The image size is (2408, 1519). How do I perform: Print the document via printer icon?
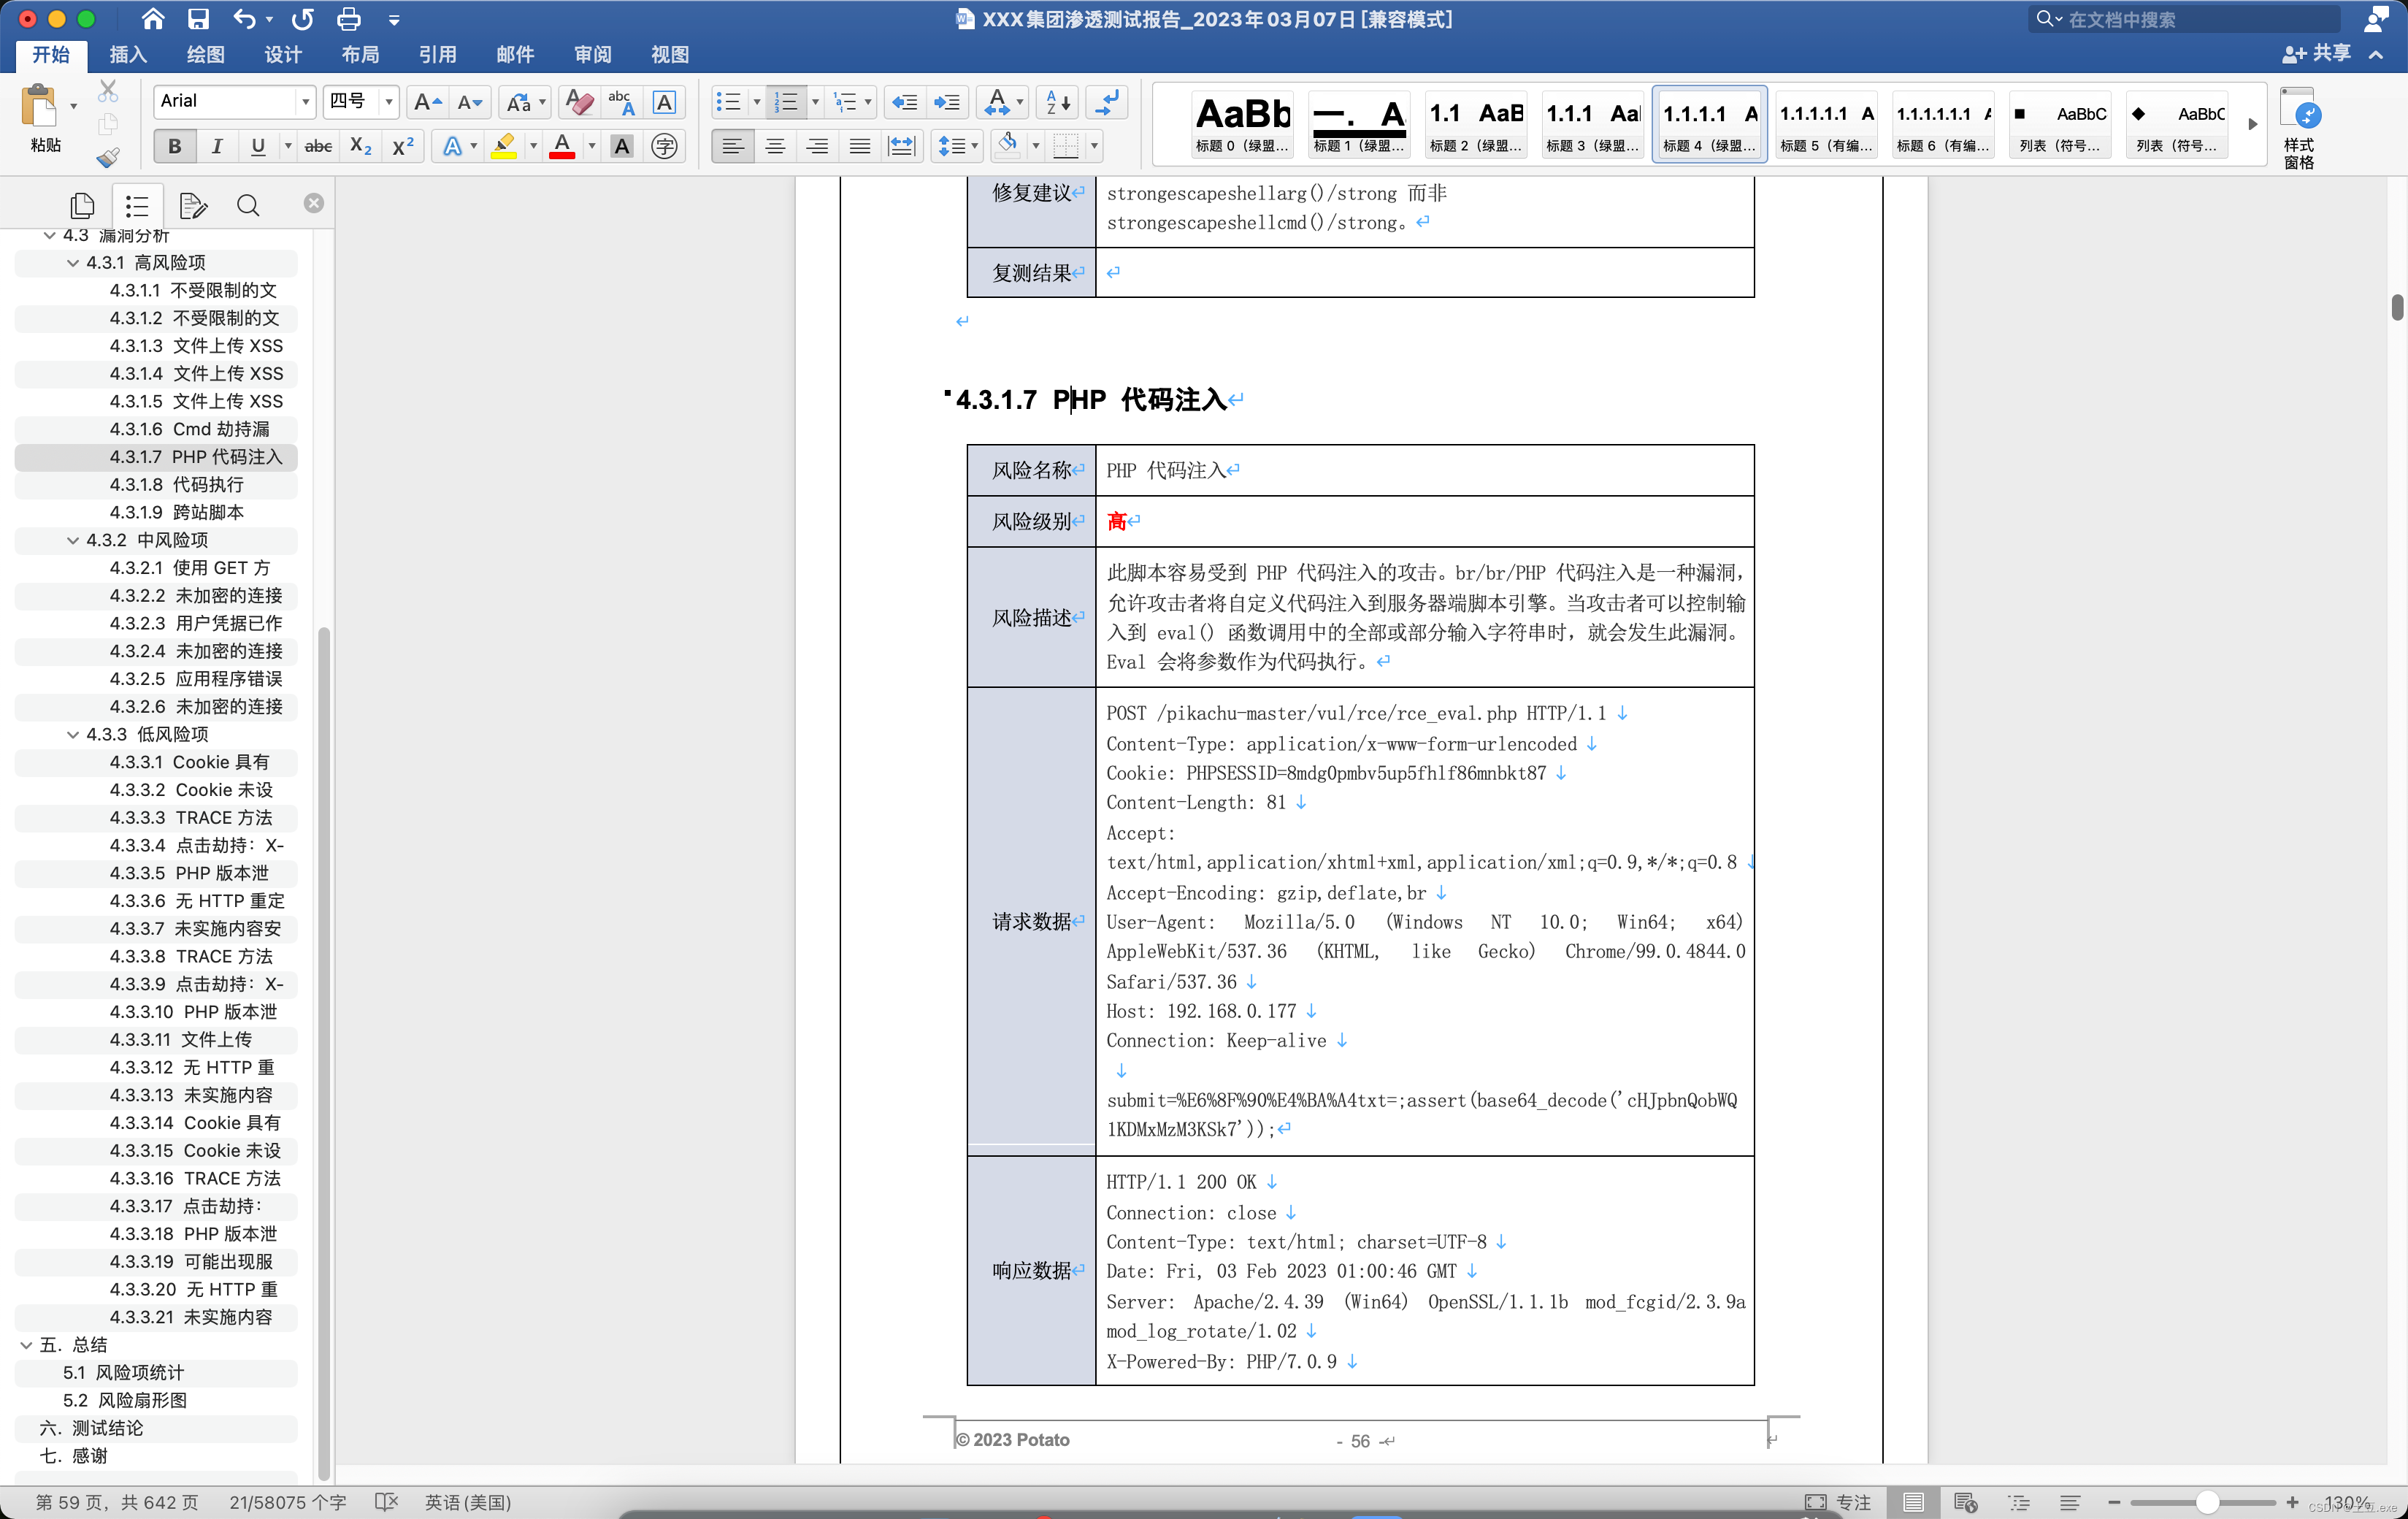[348, 19]
